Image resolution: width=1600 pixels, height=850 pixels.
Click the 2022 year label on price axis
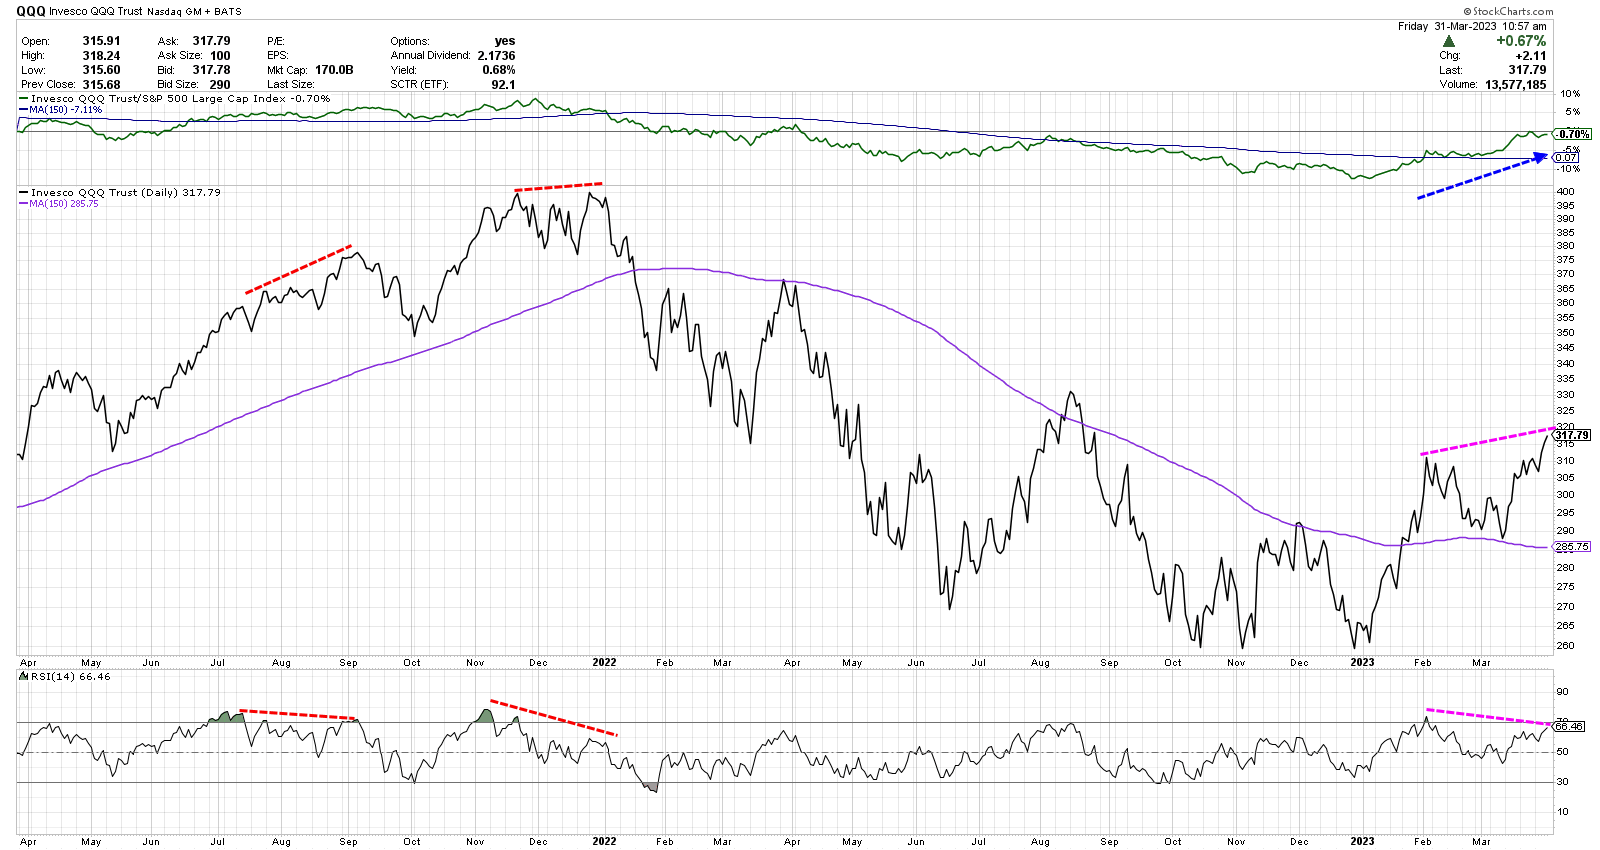click(604, 662)
